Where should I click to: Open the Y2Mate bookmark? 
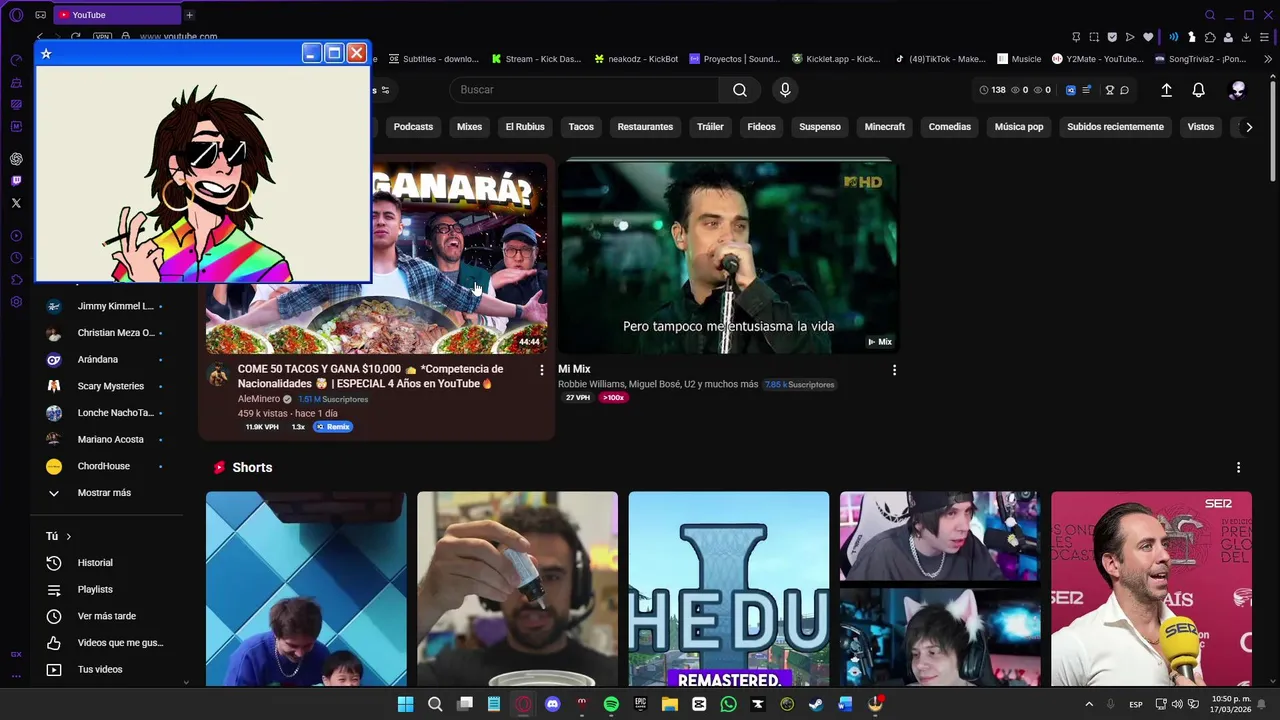(x=1097, y=59)
